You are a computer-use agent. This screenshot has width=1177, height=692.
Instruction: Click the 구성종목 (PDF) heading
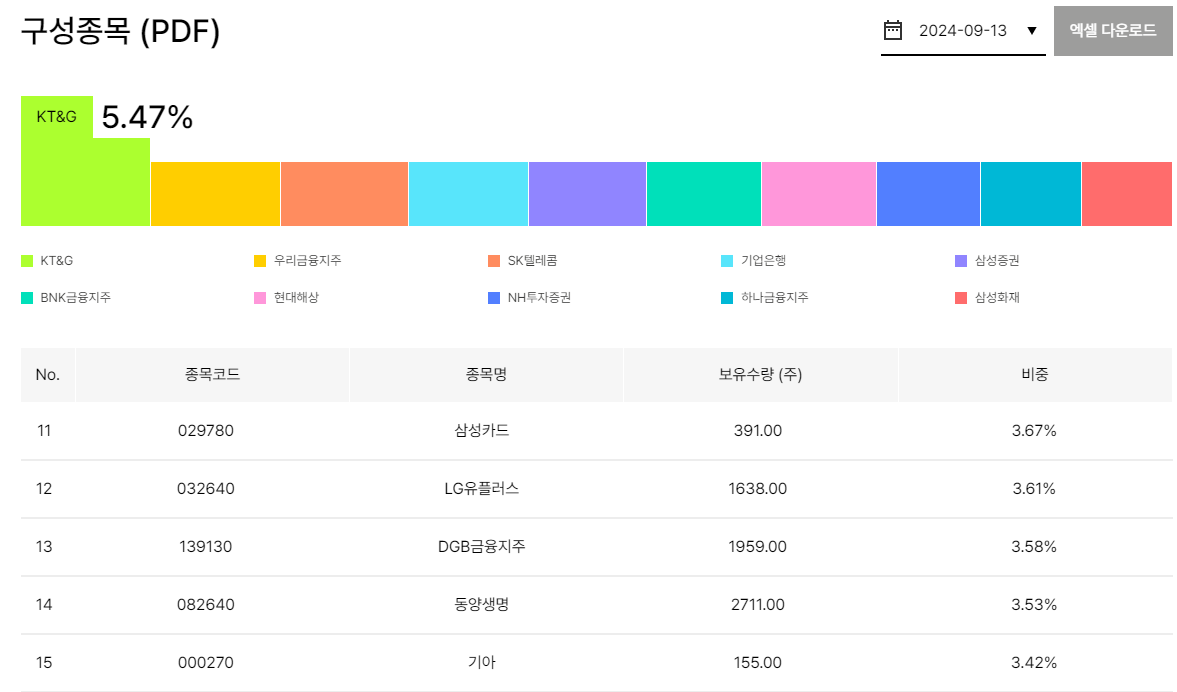pos(120,31)
